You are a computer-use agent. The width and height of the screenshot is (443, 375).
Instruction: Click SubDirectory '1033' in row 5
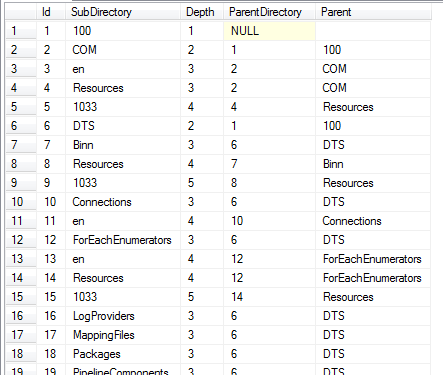click(123, 107)
